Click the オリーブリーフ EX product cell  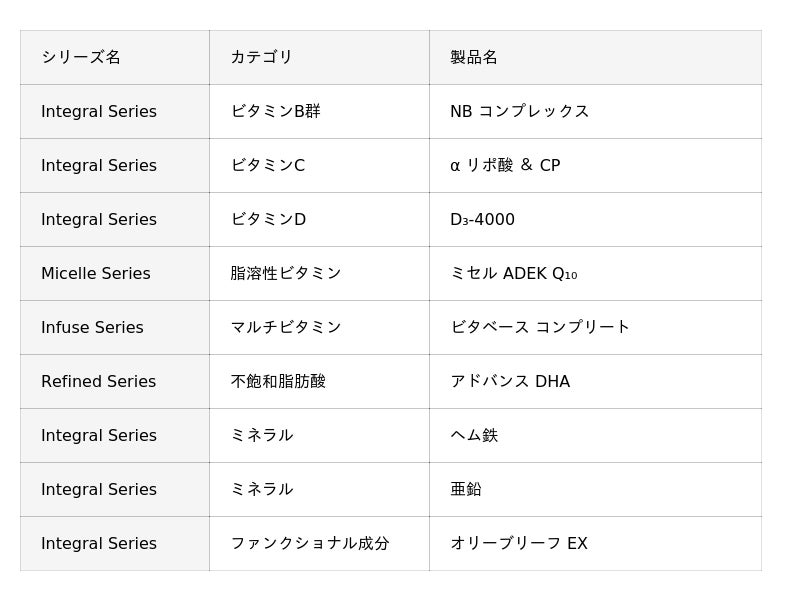(x=595, y=543)
